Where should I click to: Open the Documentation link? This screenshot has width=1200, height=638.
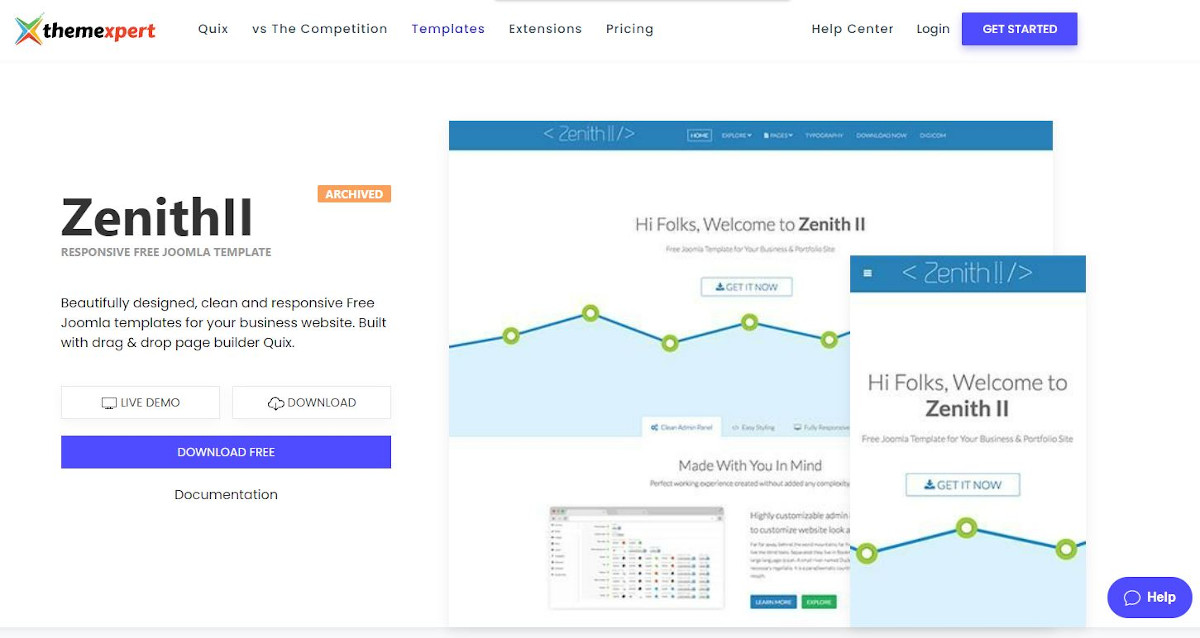226,495
